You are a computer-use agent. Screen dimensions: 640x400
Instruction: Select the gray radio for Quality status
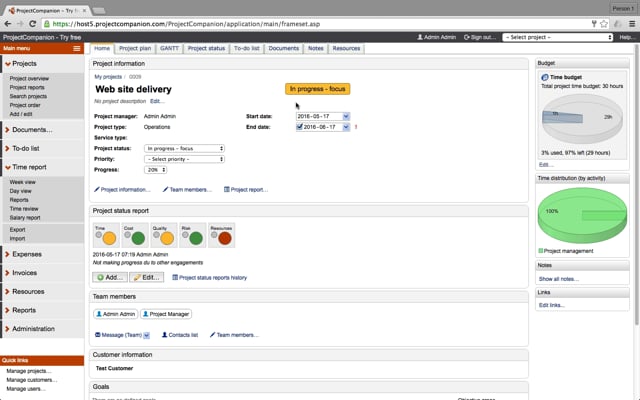point(156,235)
